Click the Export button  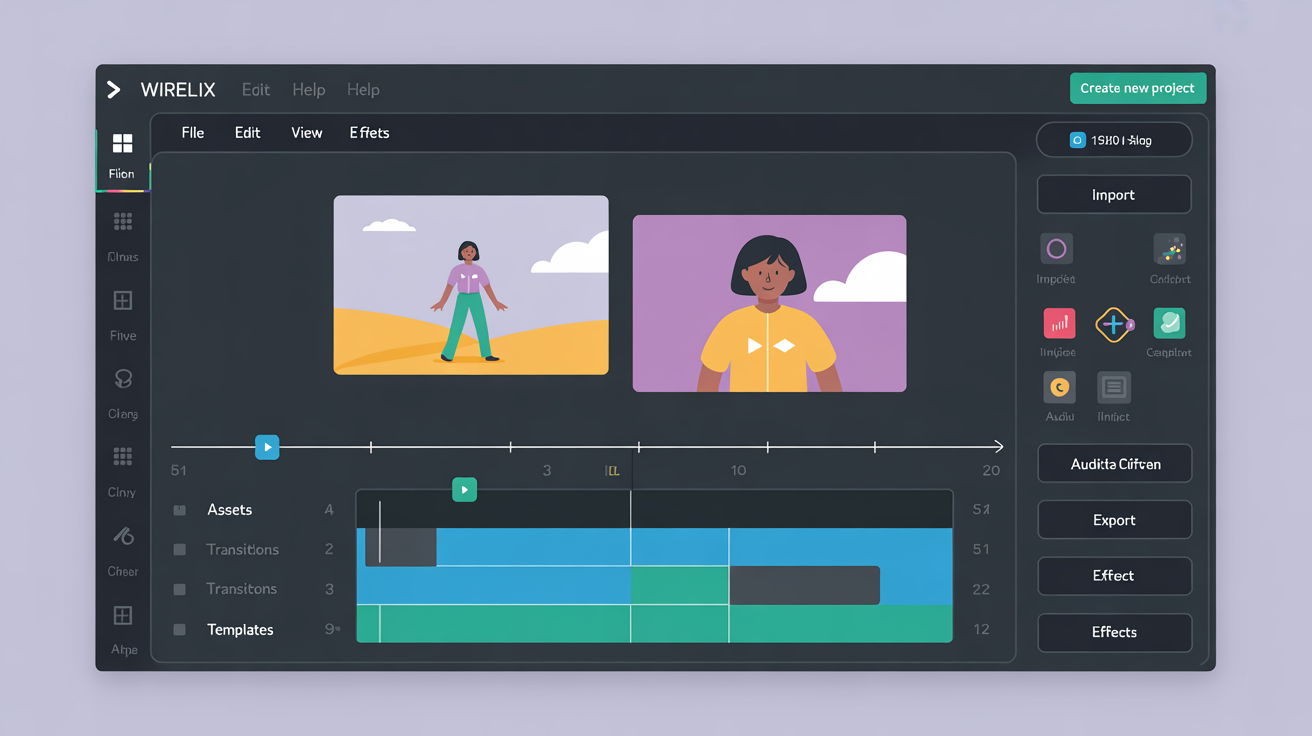(1114, 520)
